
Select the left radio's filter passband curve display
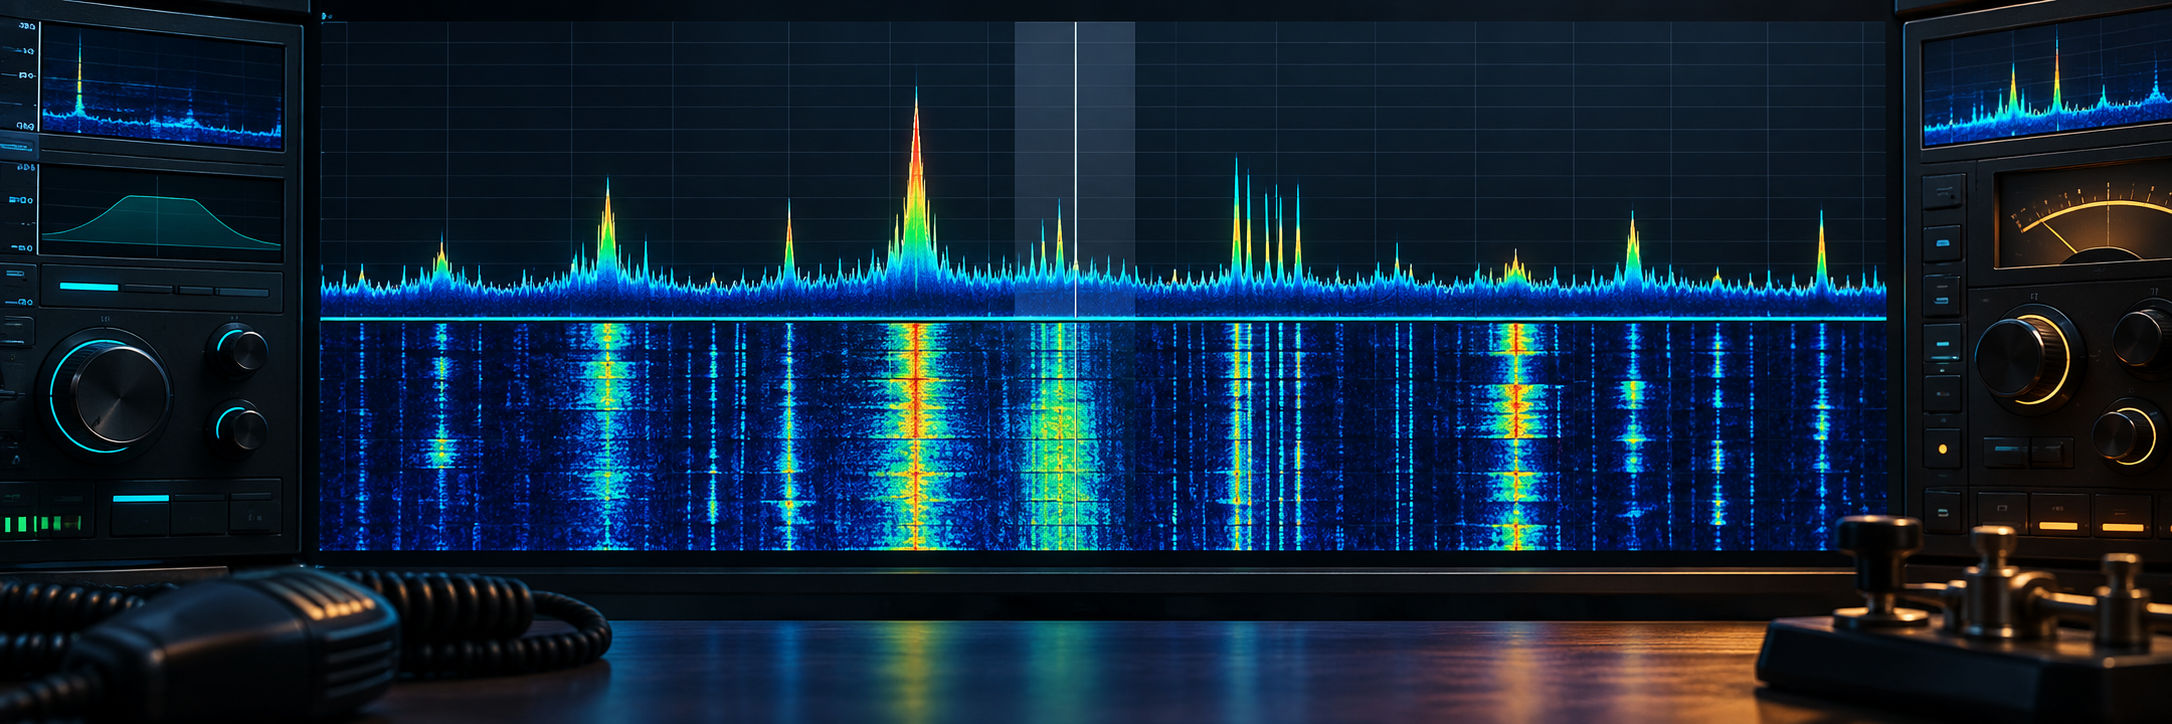point(162,215)
